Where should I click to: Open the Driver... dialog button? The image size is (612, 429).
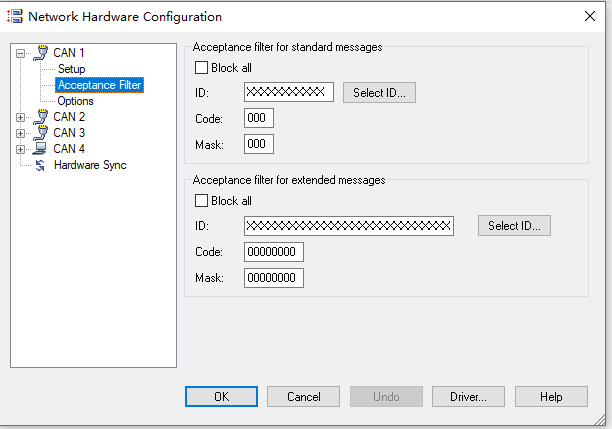coord(468,397)
